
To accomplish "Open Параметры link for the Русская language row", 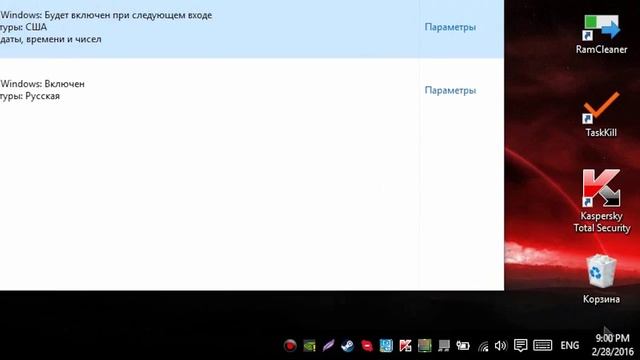I will point(450,90).
